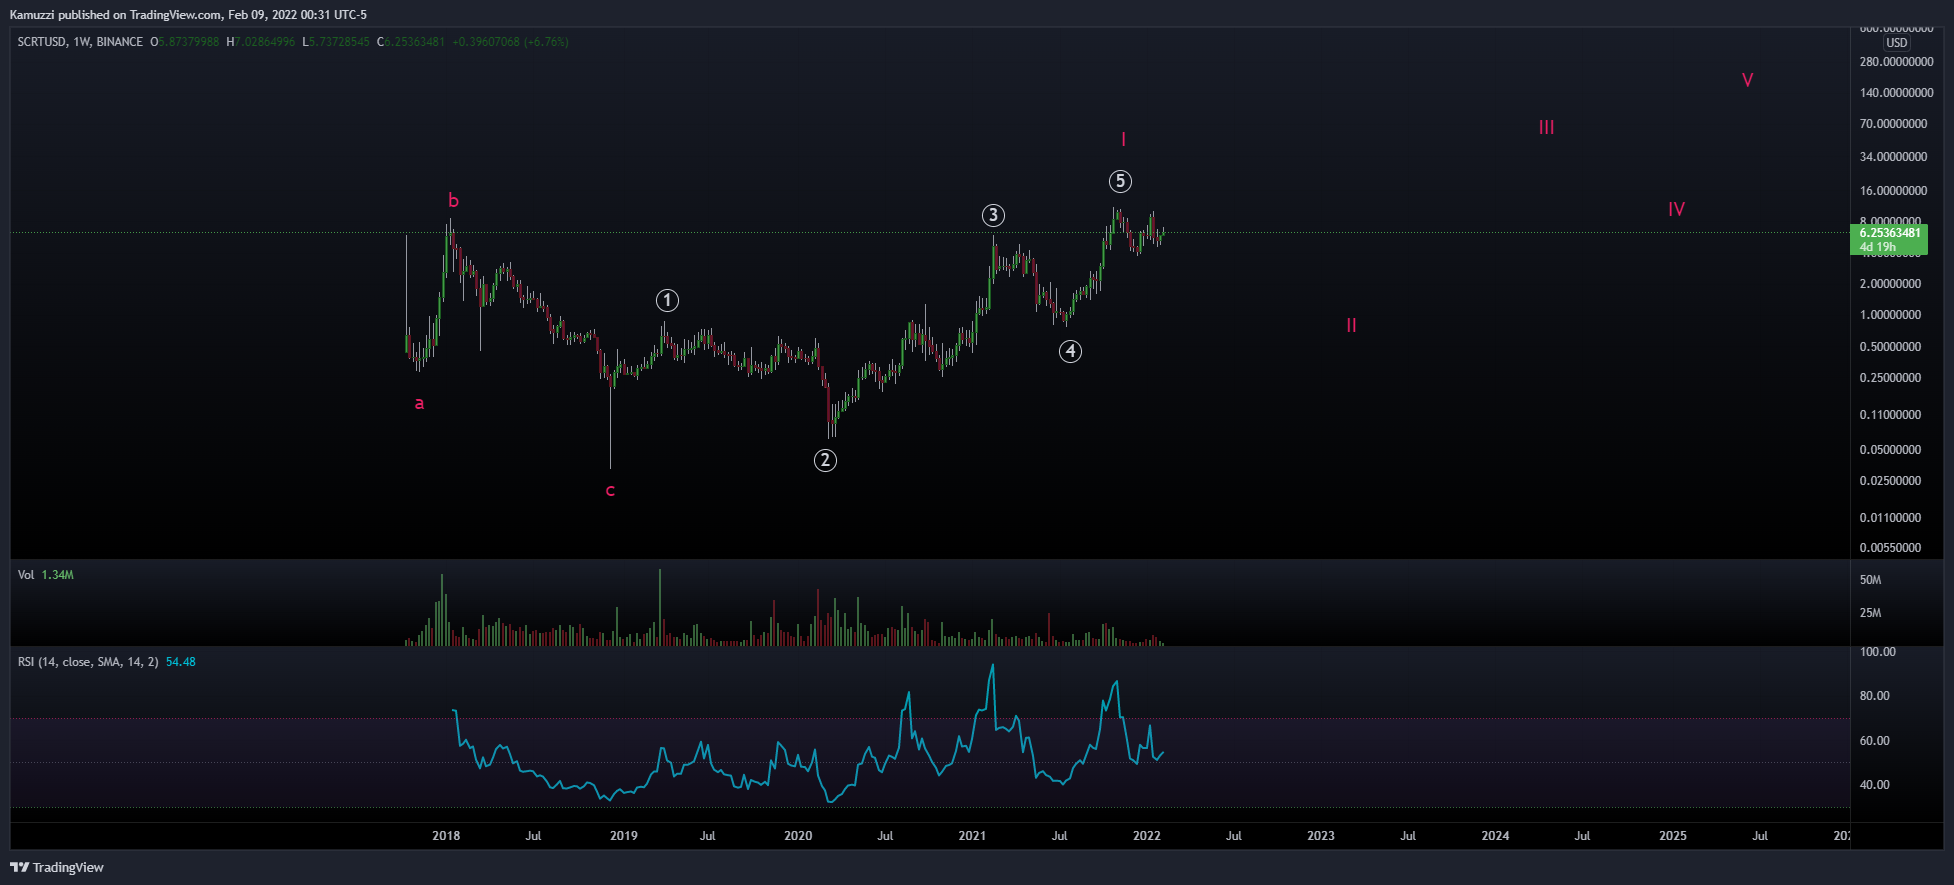Click the 0.00550000 price axis label
This screenshot has height=885, width=1954.
coord(1890,548)
